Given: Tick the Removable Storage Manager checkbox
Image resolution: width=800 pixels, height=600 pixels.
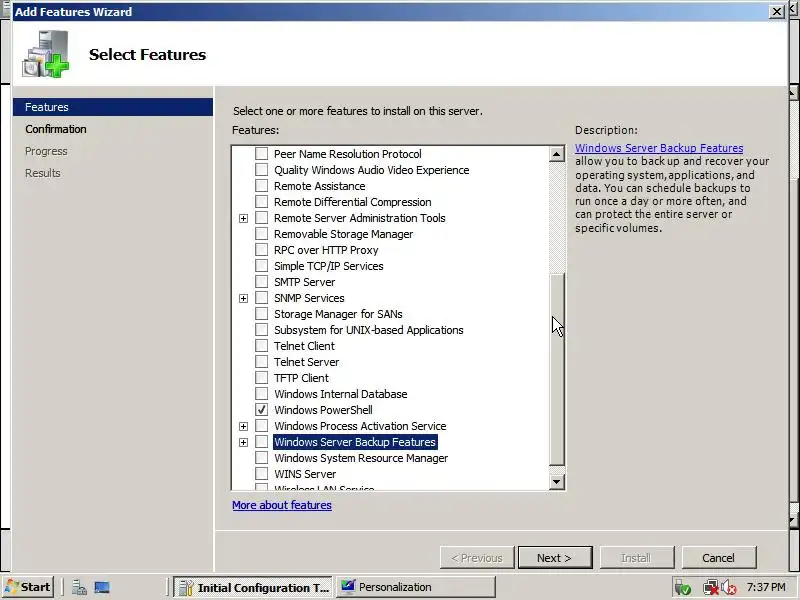Looking at the screenshot, I should [261, 234].
